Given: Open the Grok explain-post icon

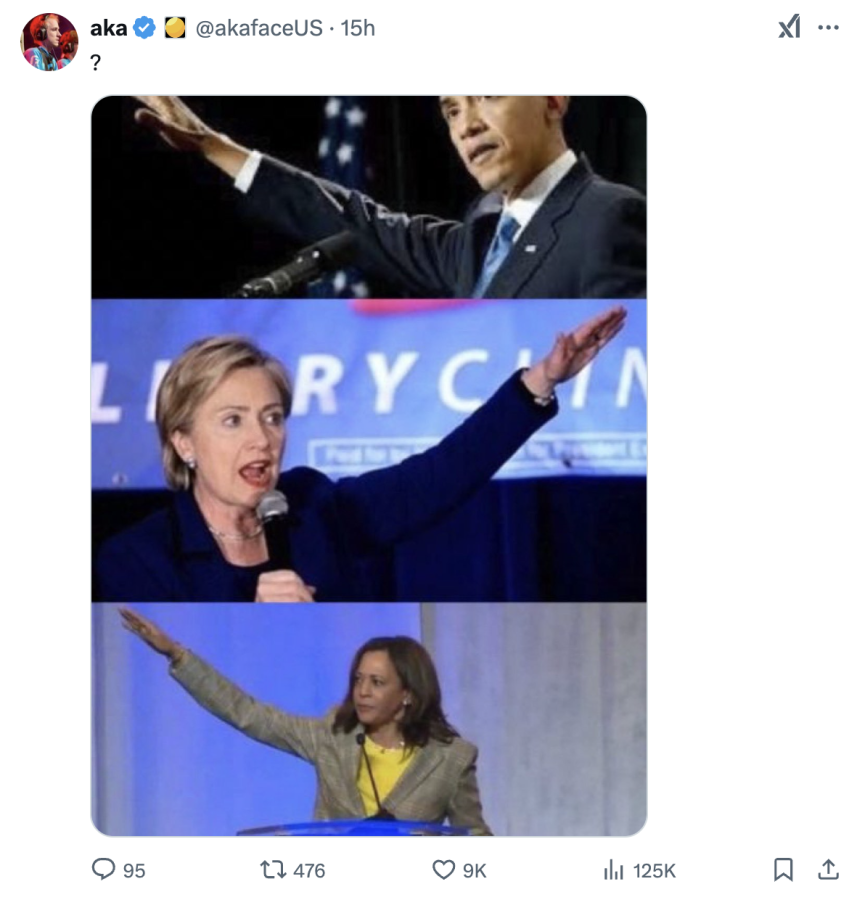Looking at the screenshot, I should point(789,28).
